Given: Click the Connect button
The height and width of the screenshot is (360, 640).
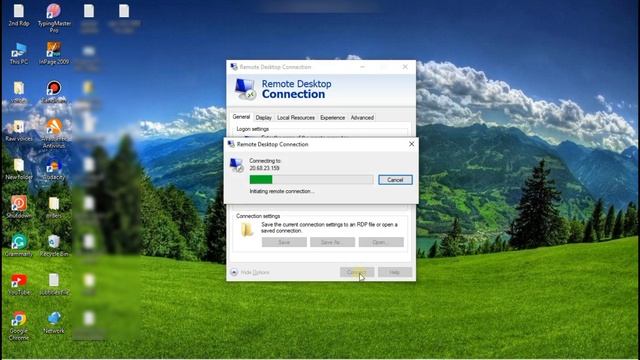Looking at the screenshot, I should (357, 272).
